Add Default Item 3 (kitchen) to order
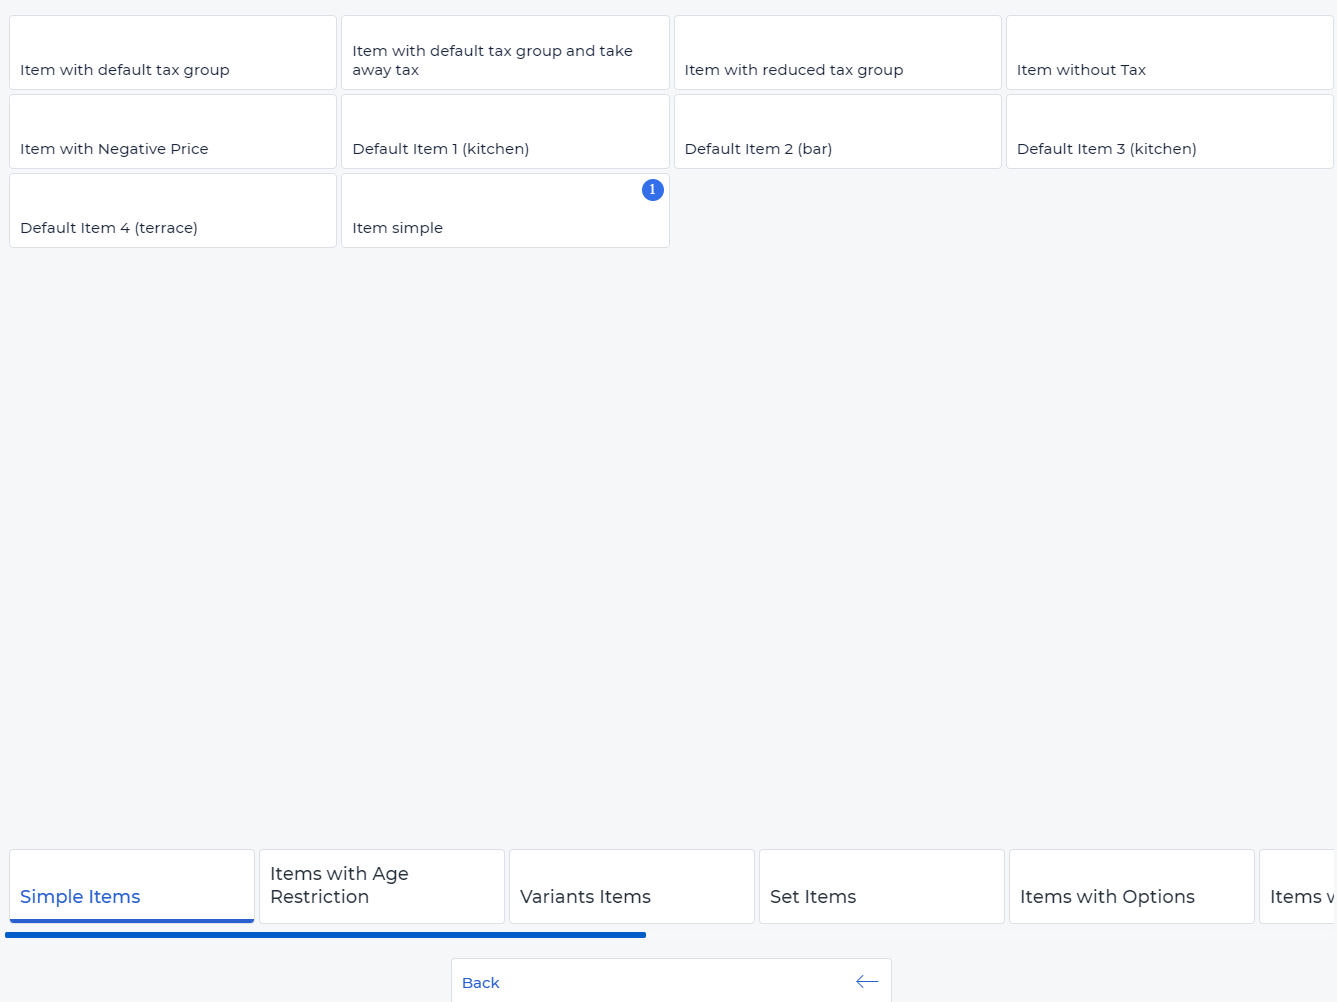1337x1002 pixels. 1169,132
